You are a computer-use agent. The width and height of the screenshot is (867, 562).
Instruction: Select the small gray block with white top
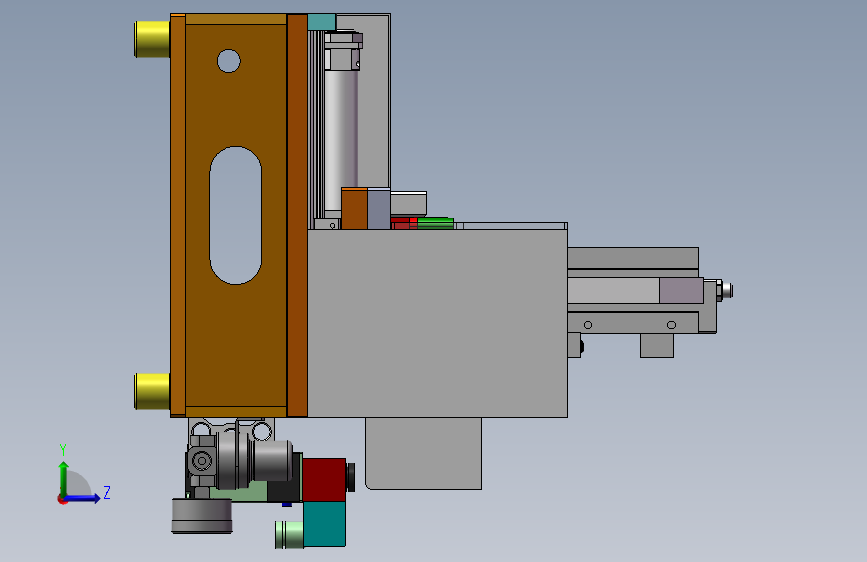[409, 204]
